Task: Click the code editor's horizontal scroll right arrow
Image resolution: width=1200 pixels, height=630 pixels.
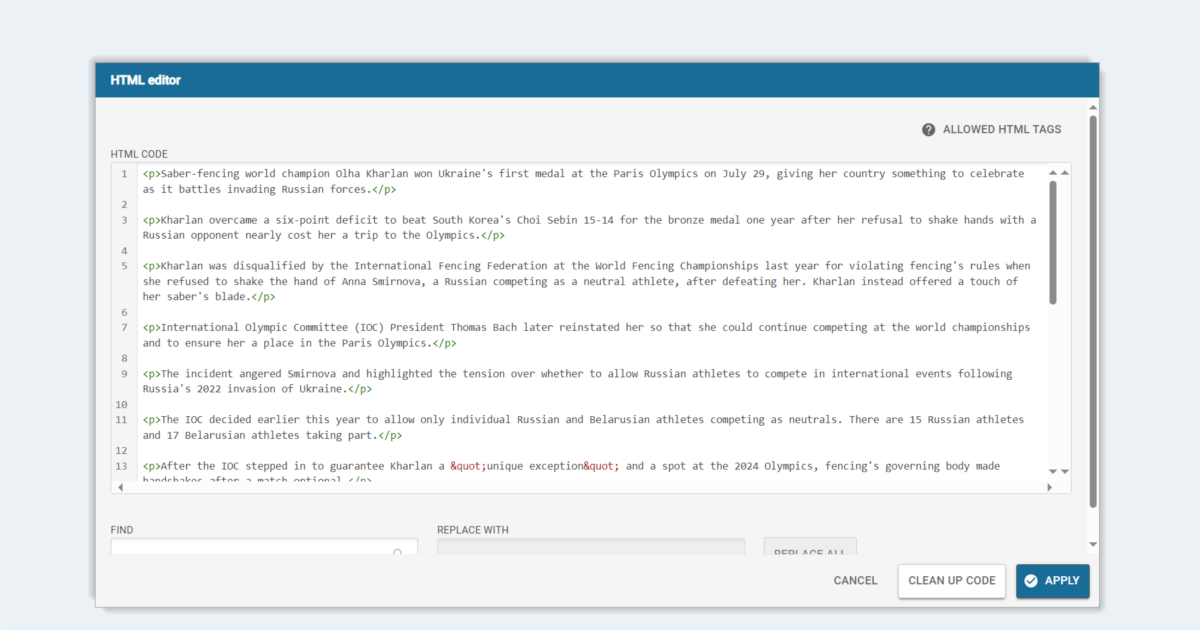Action: coord(1050,487)
